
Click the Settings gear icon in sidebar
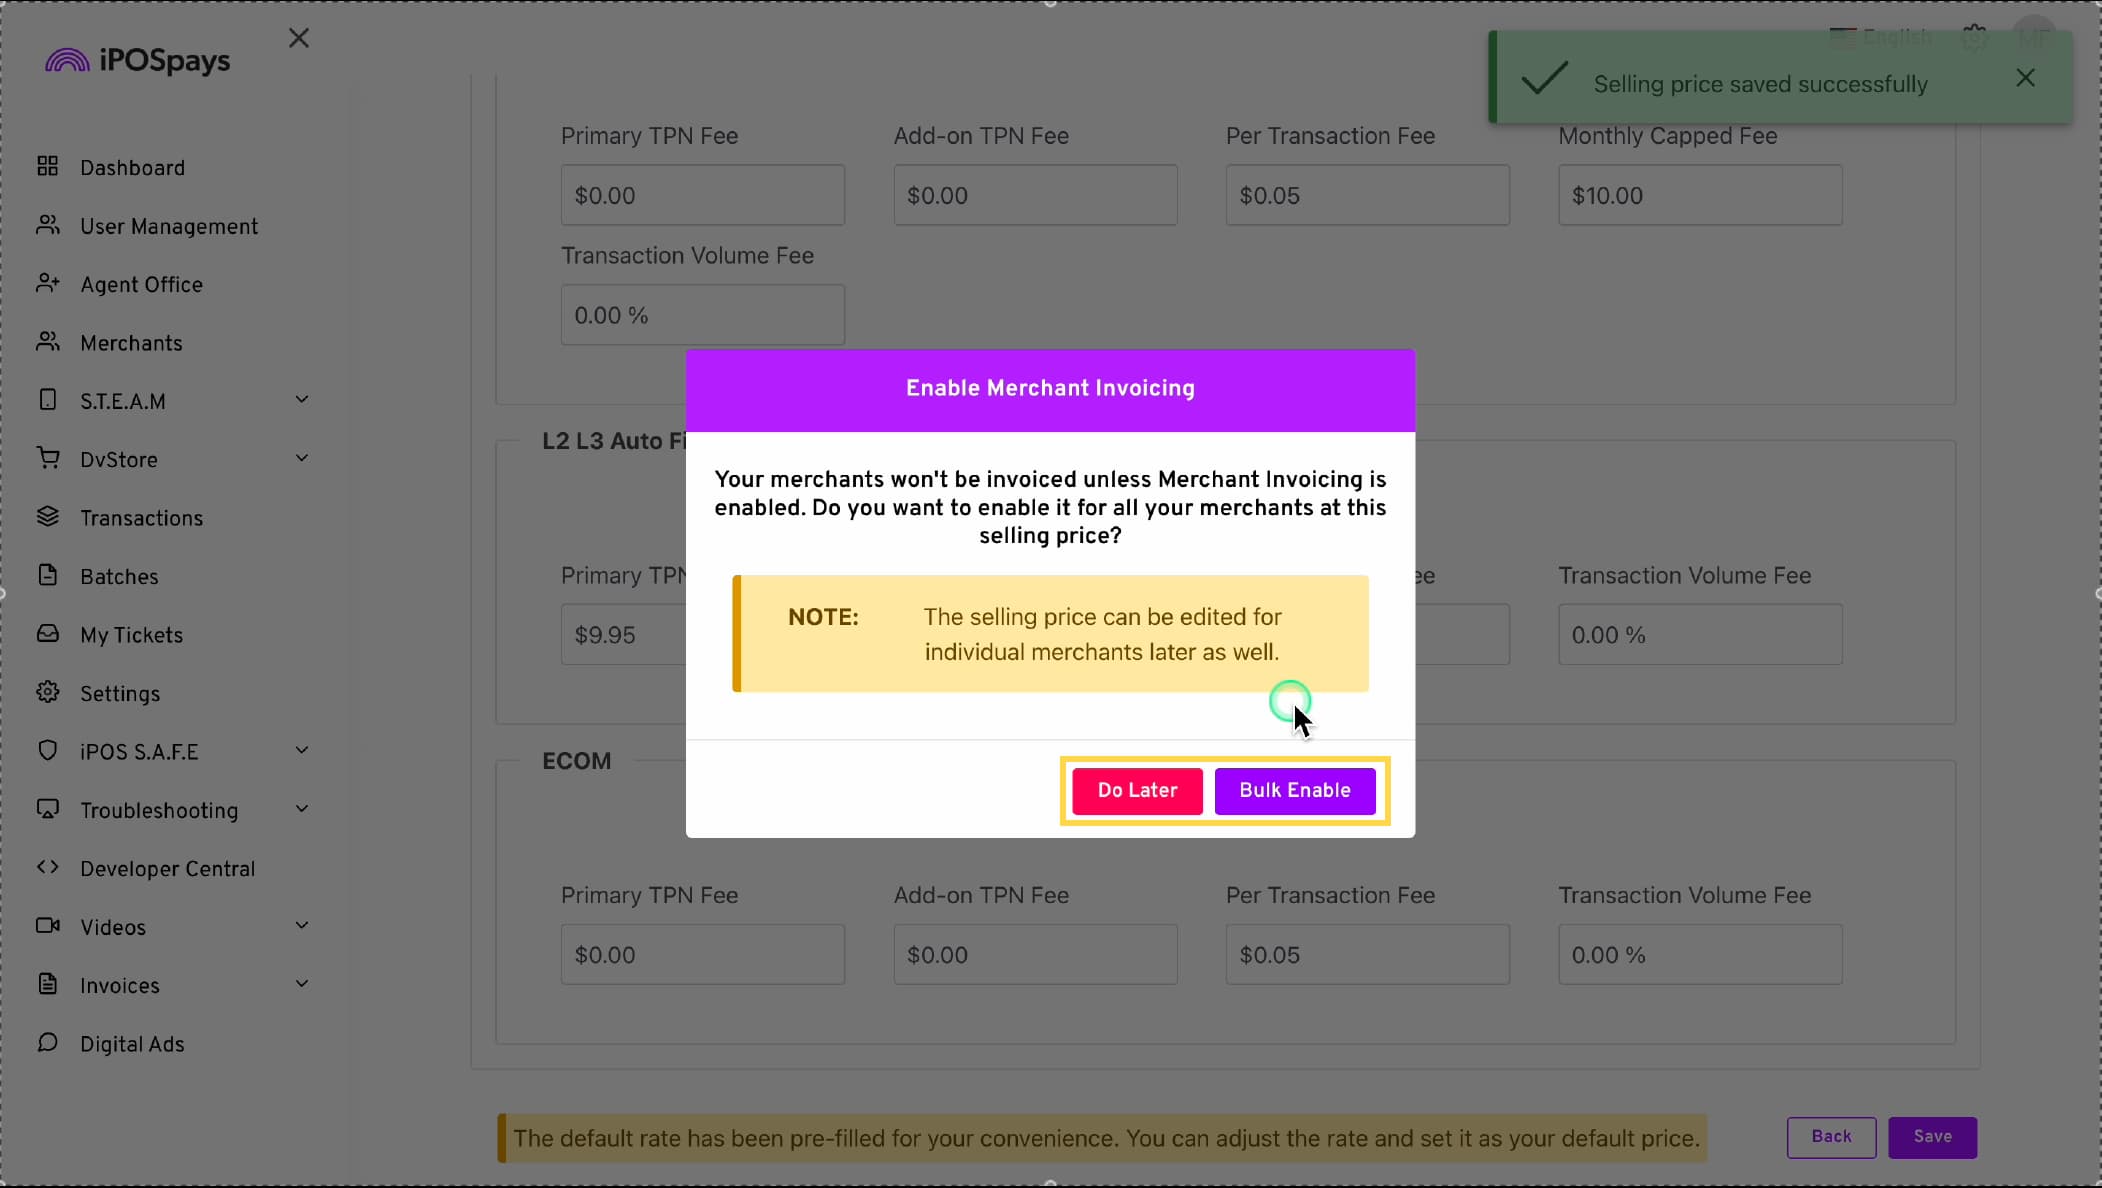click(x=47, y=692)
